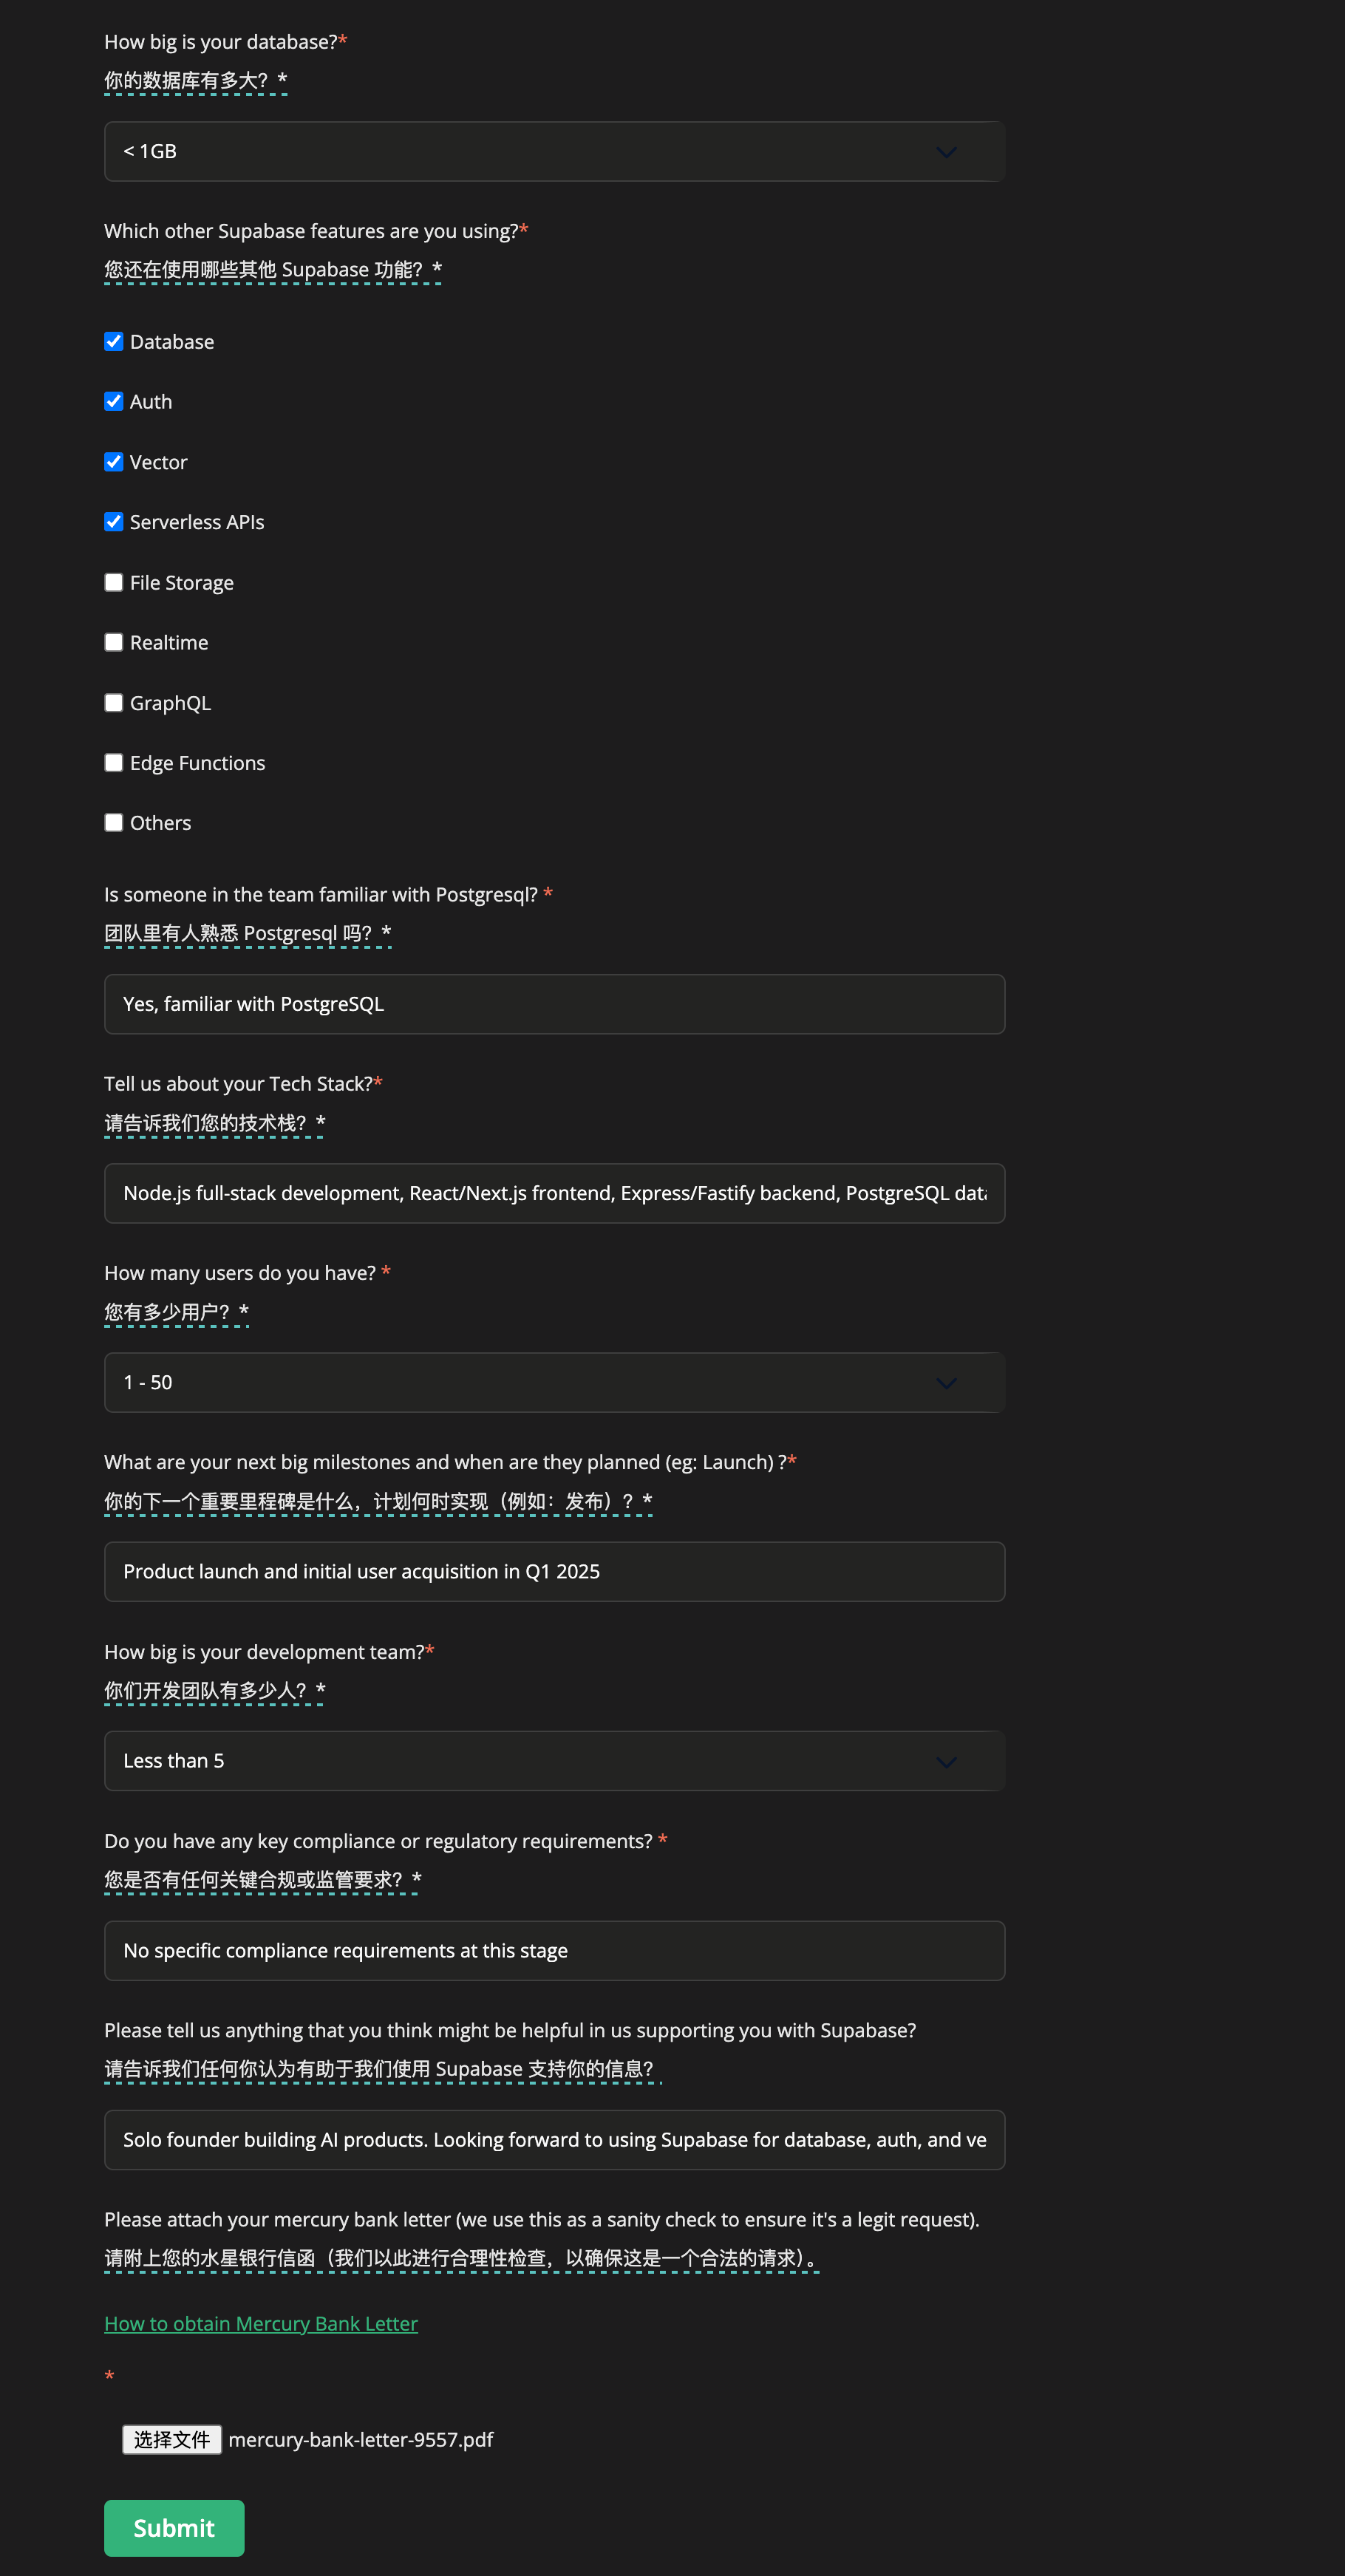
Task: Select the compliance requirements answer field
Action: click(x=554, y=1950)
